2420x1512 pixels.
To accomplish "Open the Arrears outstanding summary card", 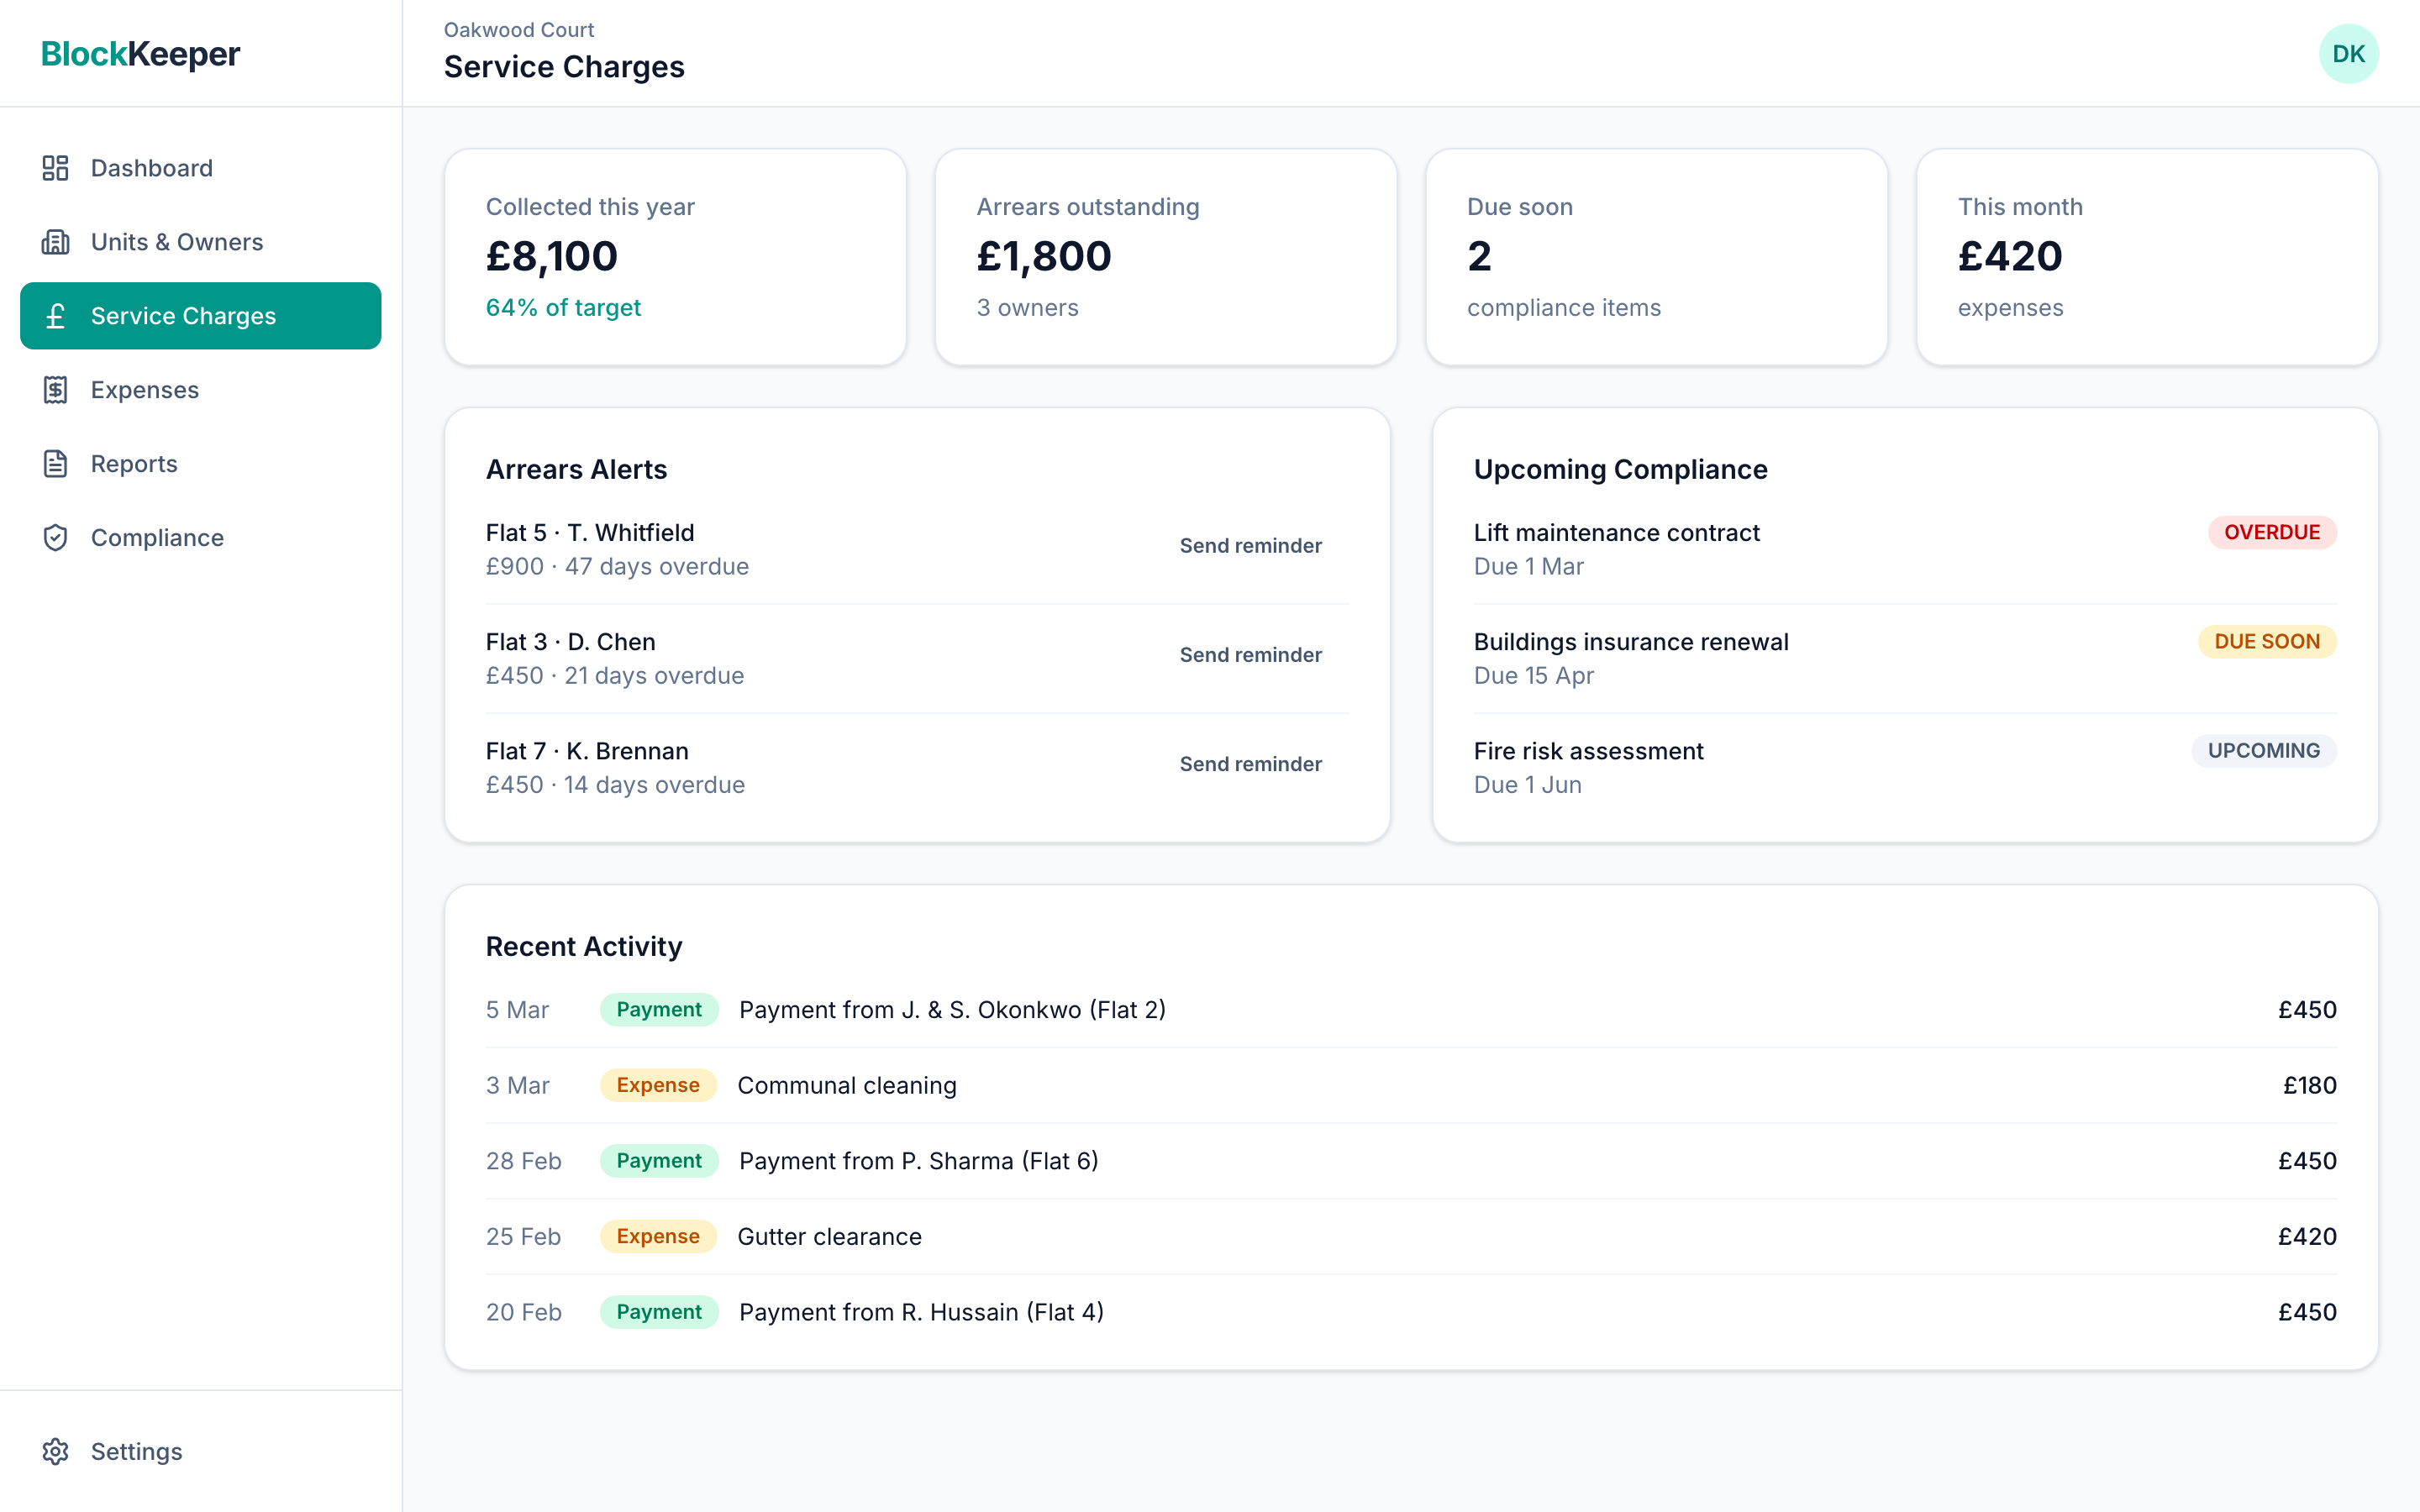I will (x=1165, y=257).
